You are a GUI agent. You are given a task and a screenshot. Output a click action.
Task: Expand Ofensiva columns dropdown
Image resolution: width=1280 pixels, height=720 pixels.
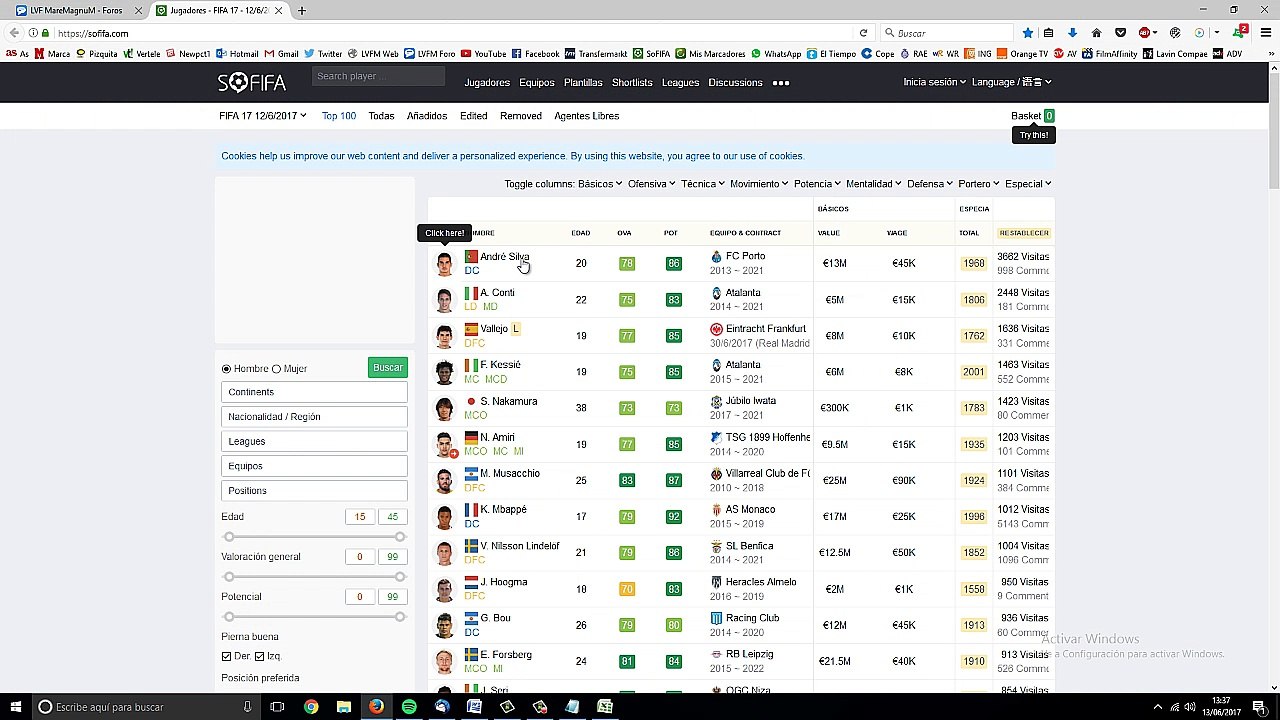pos(651,184)
